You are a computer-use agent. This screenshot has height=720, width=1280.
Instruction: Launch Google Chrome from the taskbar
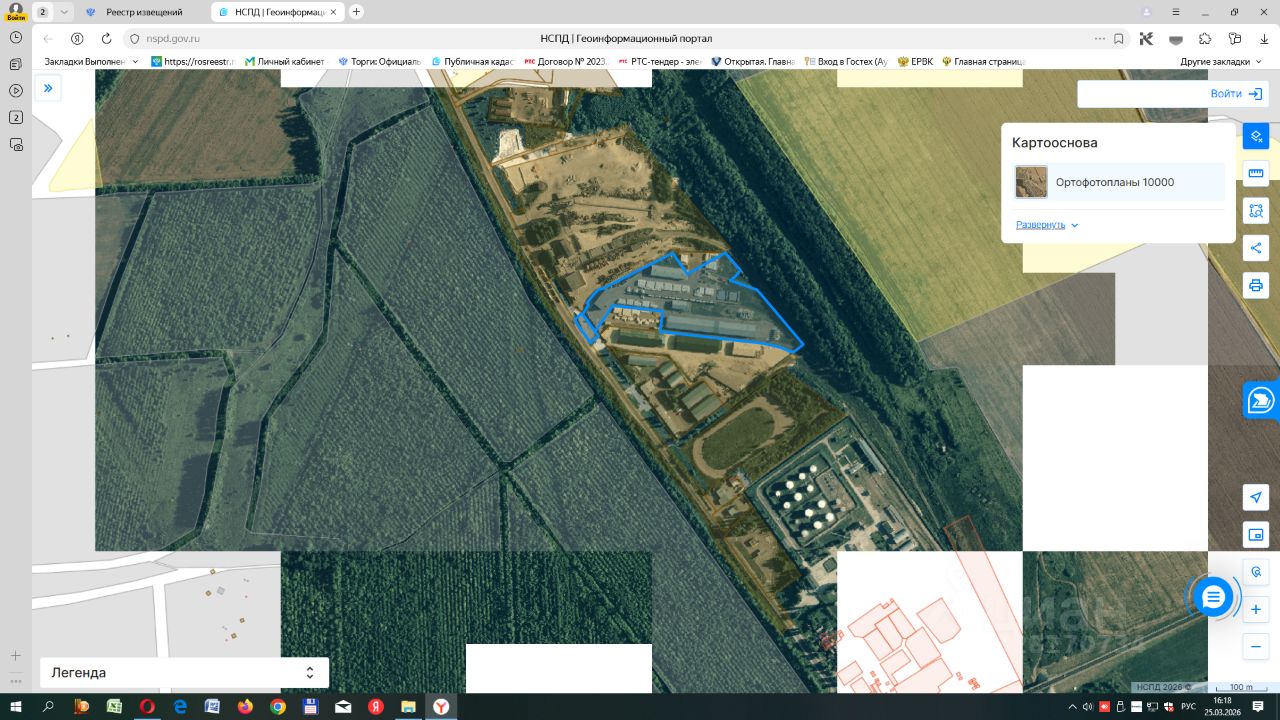click(278, 706)
